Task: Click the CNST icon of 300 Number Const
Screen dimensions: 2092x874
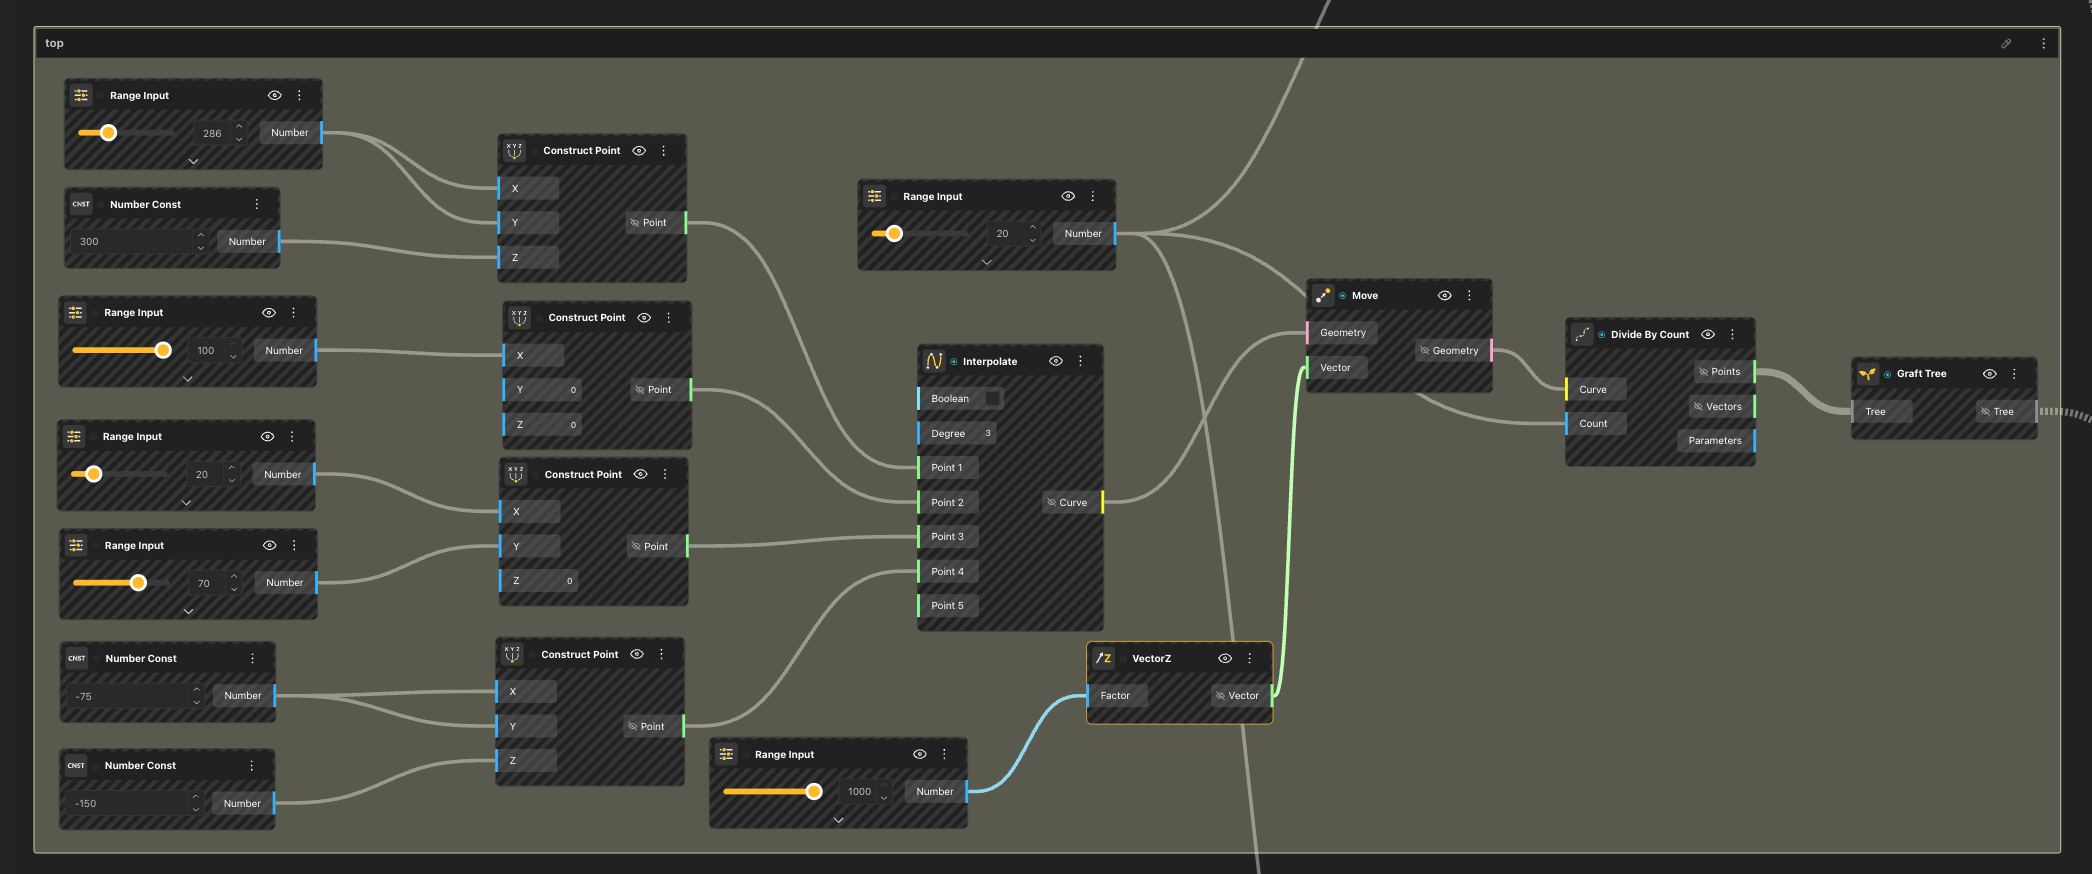Action: point(81,204)
